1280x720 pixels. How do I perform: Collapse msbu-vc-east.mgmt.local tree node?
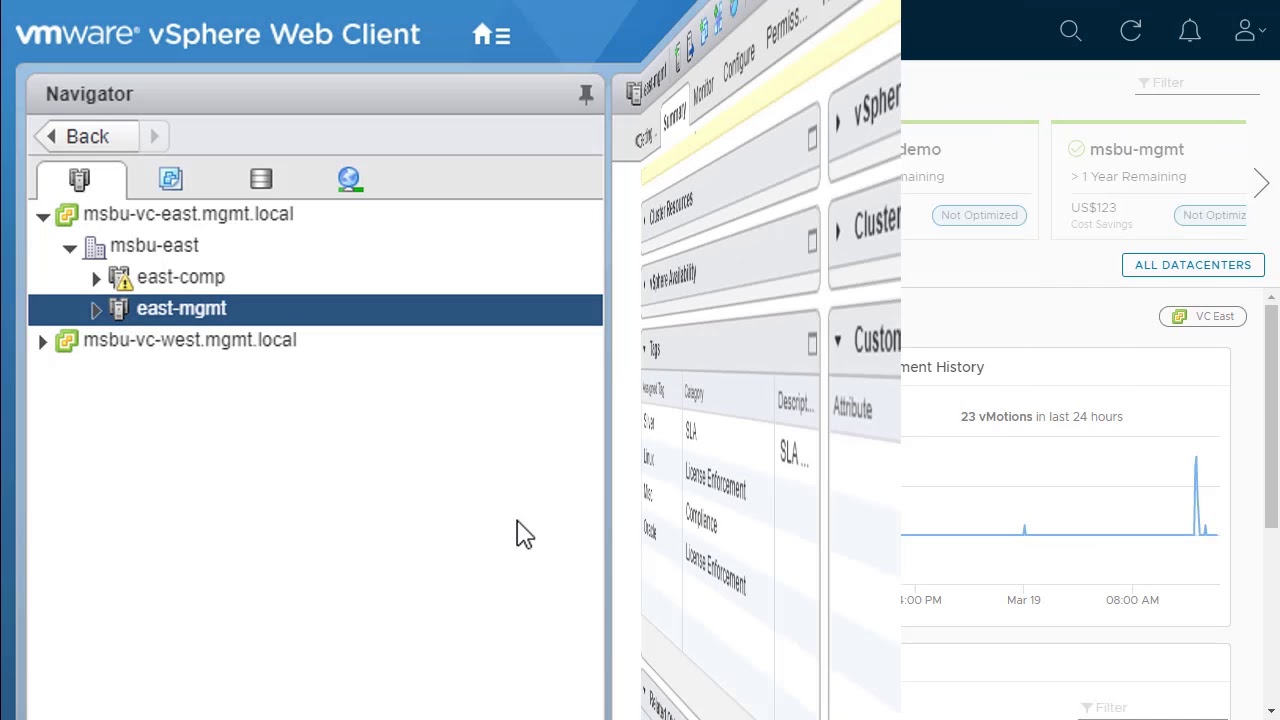click(x=43, y=215)
